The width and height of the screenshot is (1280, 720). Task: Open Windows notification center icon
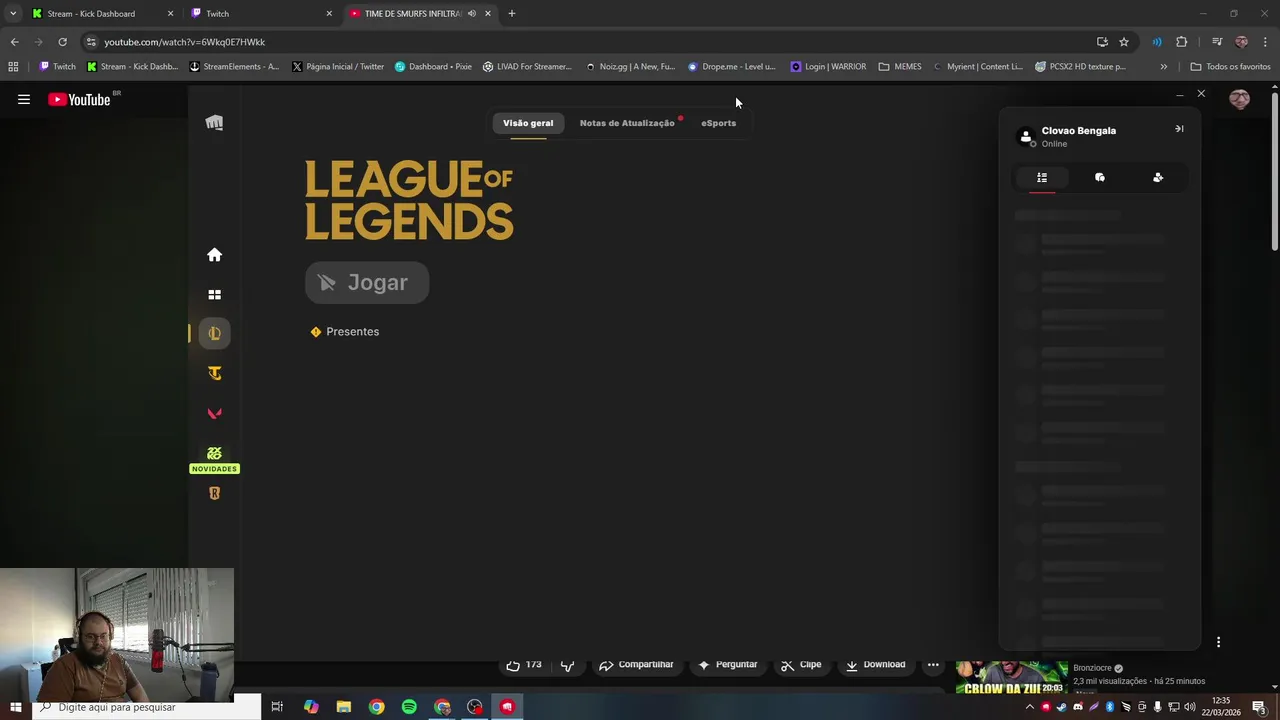(x=1259, y=707)
